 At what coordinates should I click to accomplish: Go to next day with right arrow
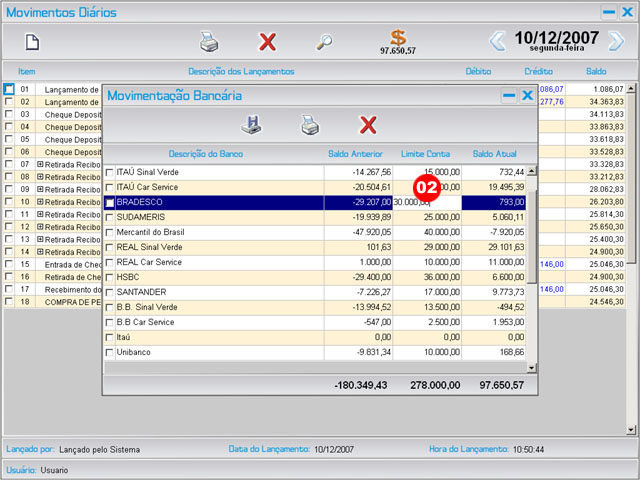tap(616, 41)
